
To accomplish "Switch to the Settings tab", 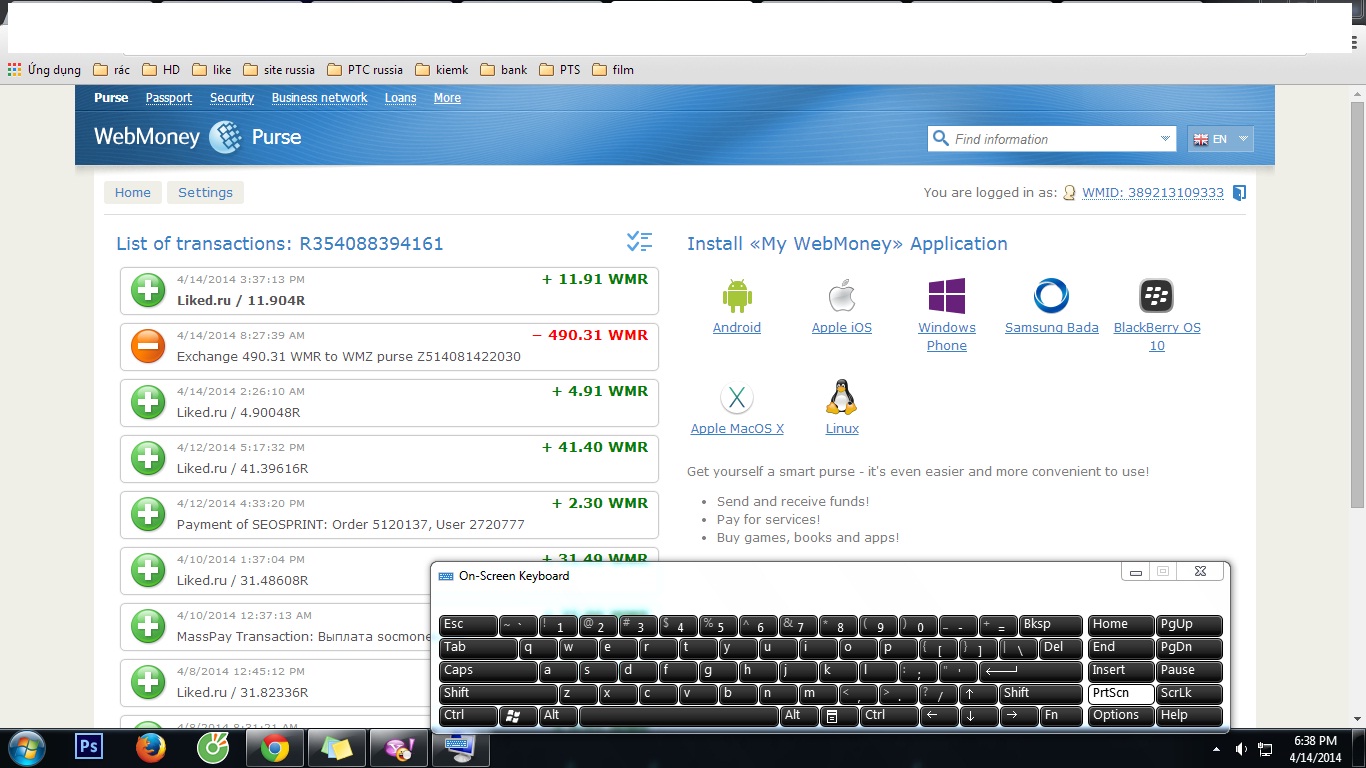I will pyautogui.click(x=205, y=193).
